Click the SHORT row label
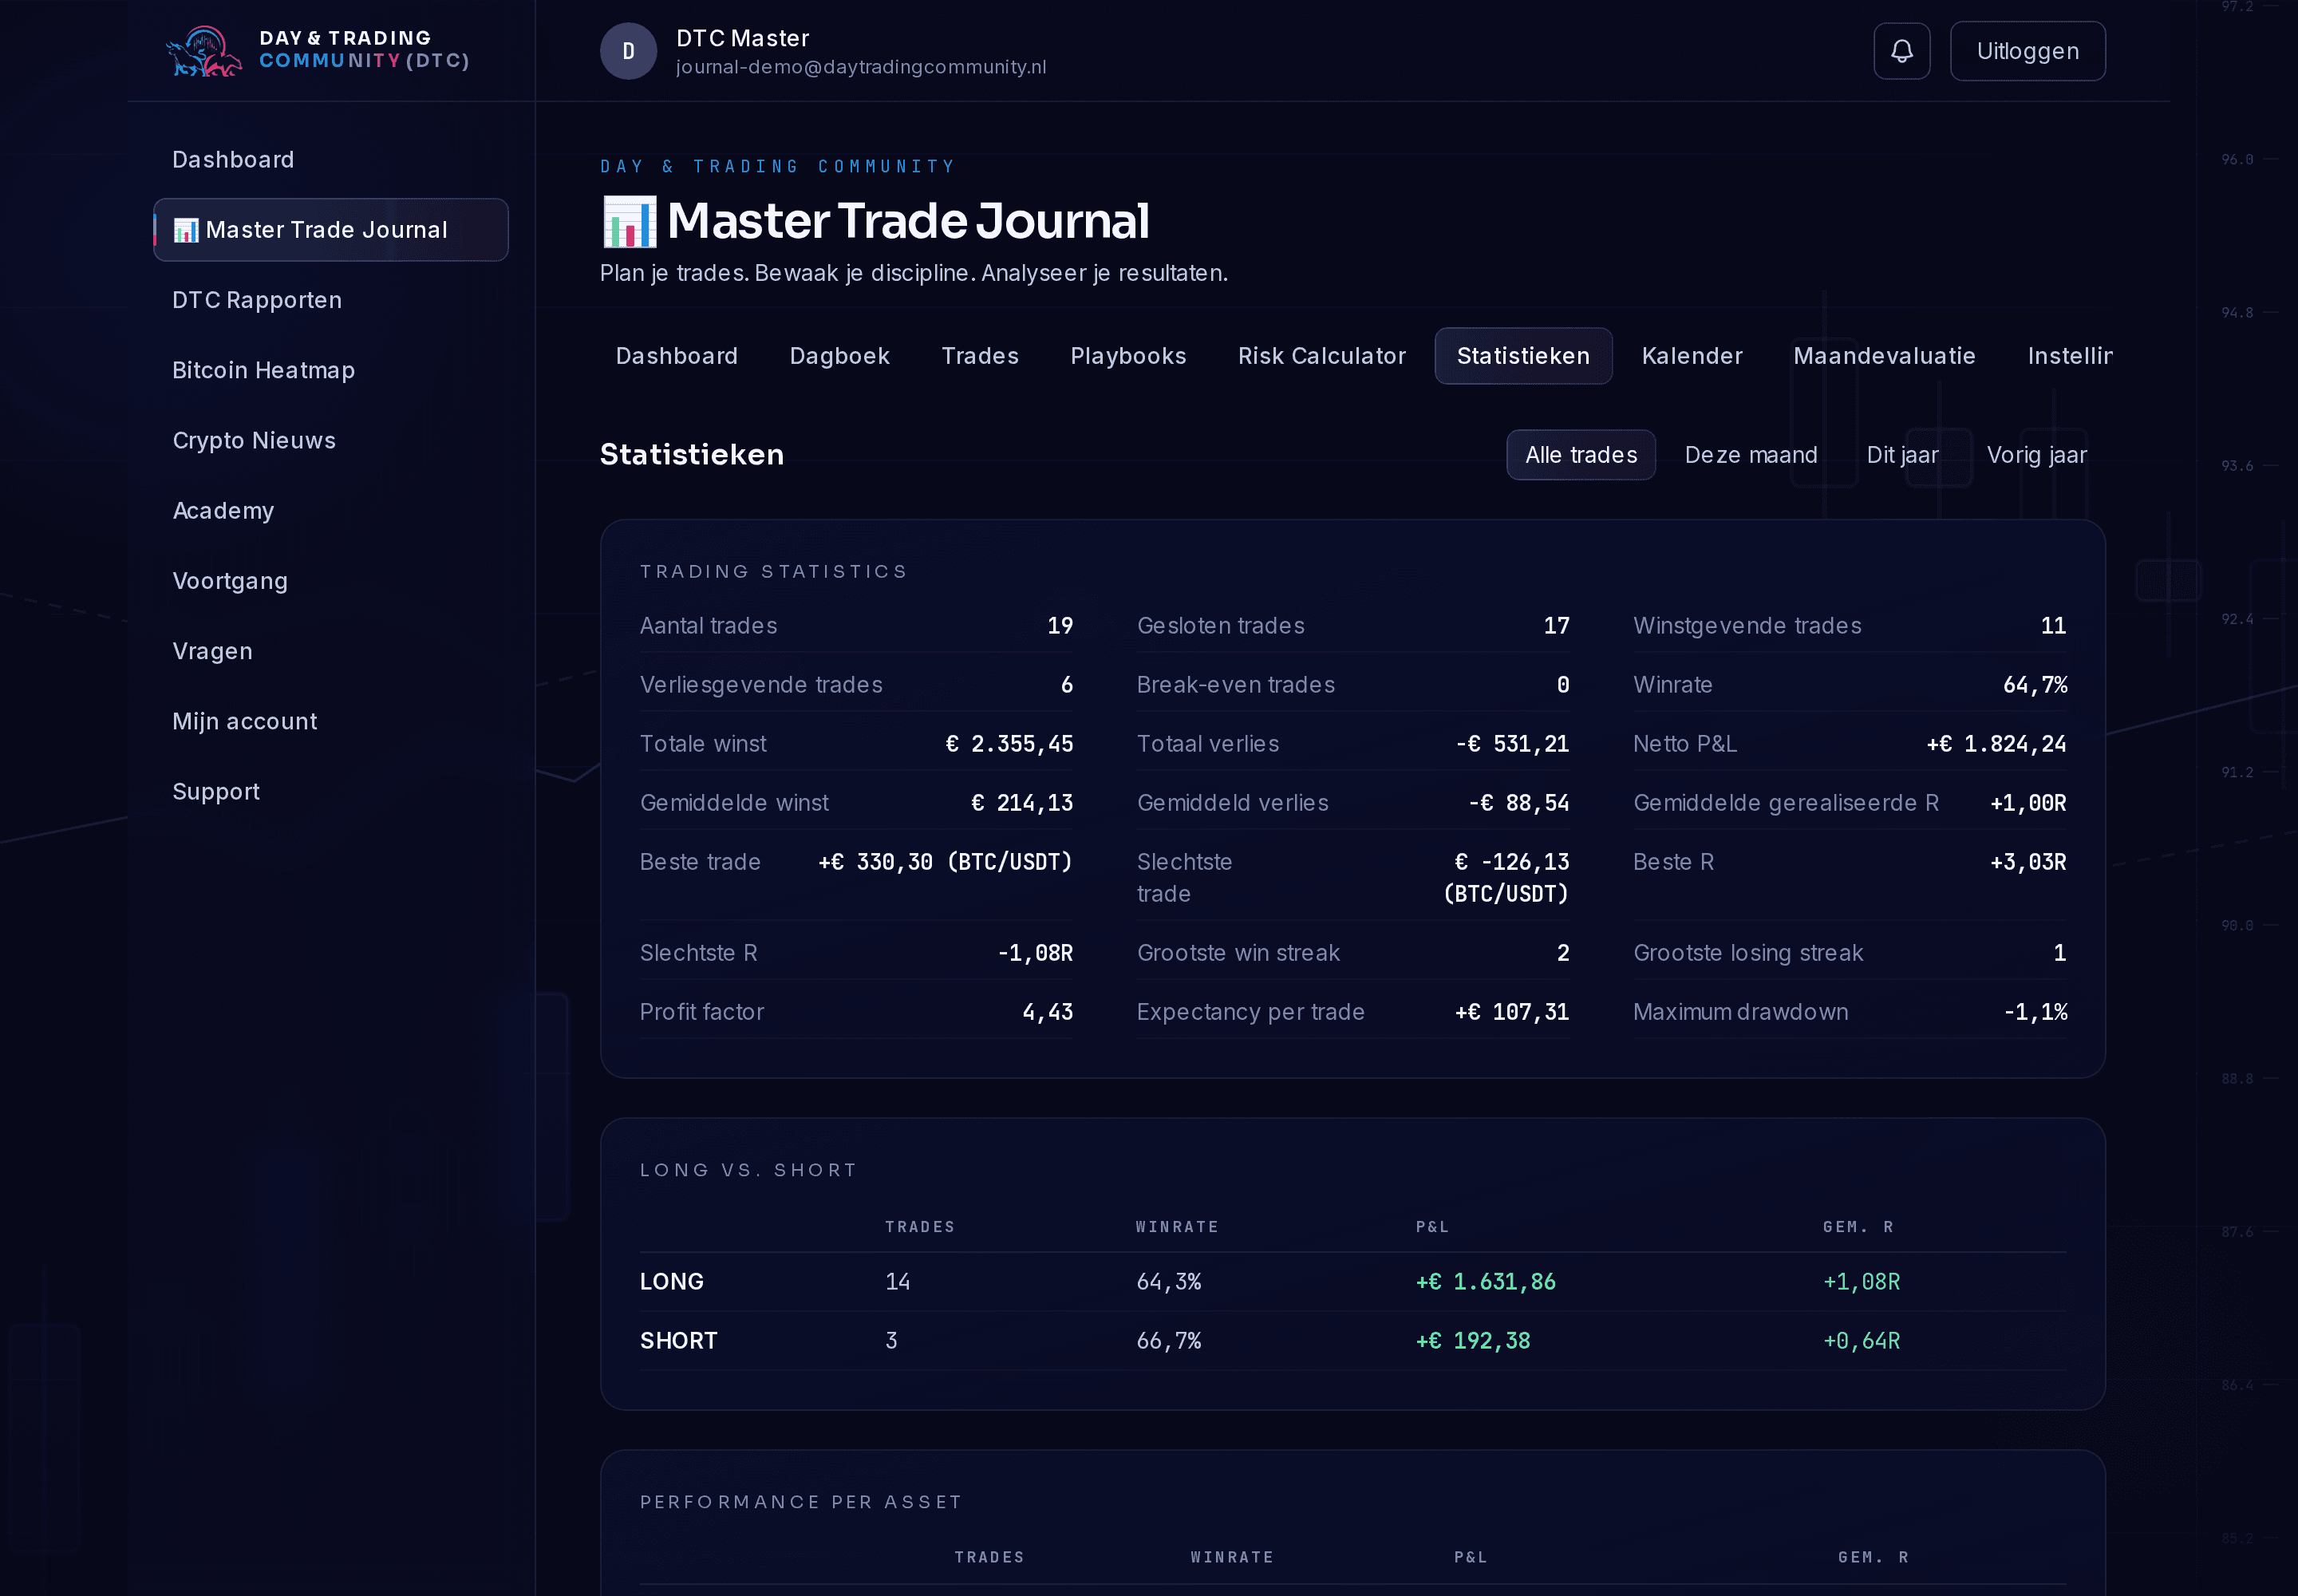2298x1596 pixels. pos(679,1341)
